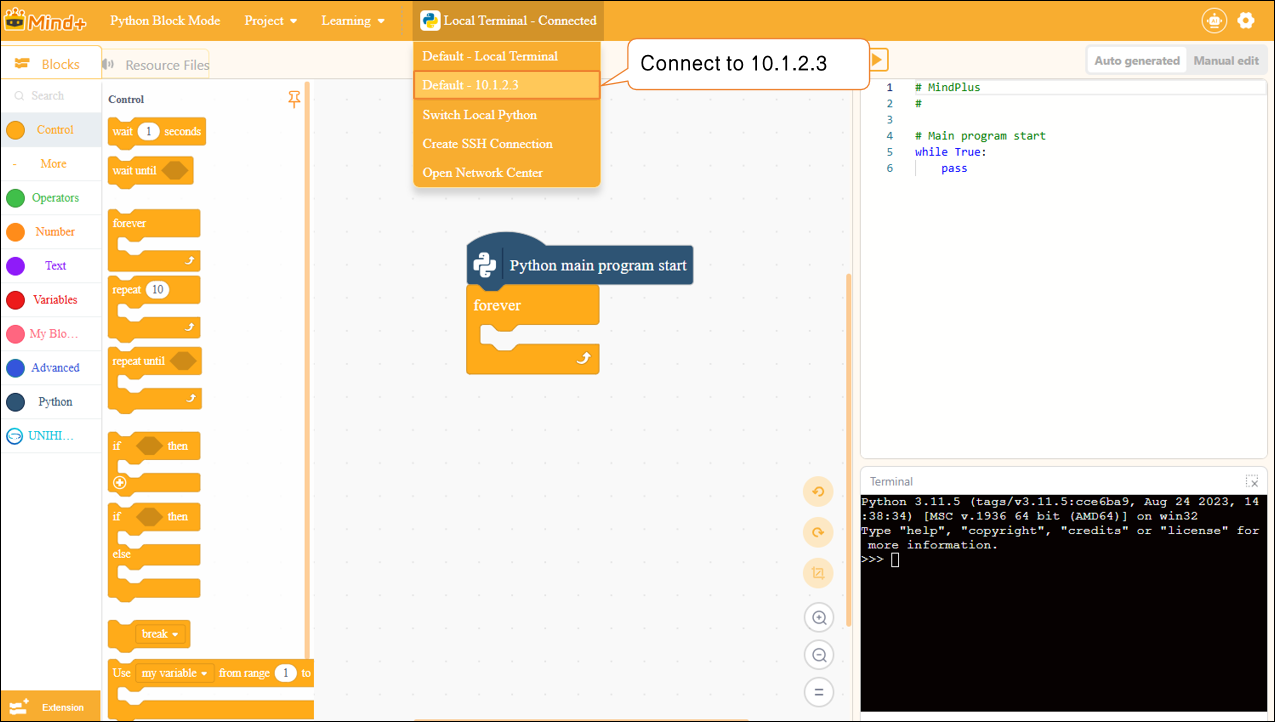Viewport: 1275px width, 722px height.
Task: Expand the Learning dropdown menu
Action: pos(353,20)
